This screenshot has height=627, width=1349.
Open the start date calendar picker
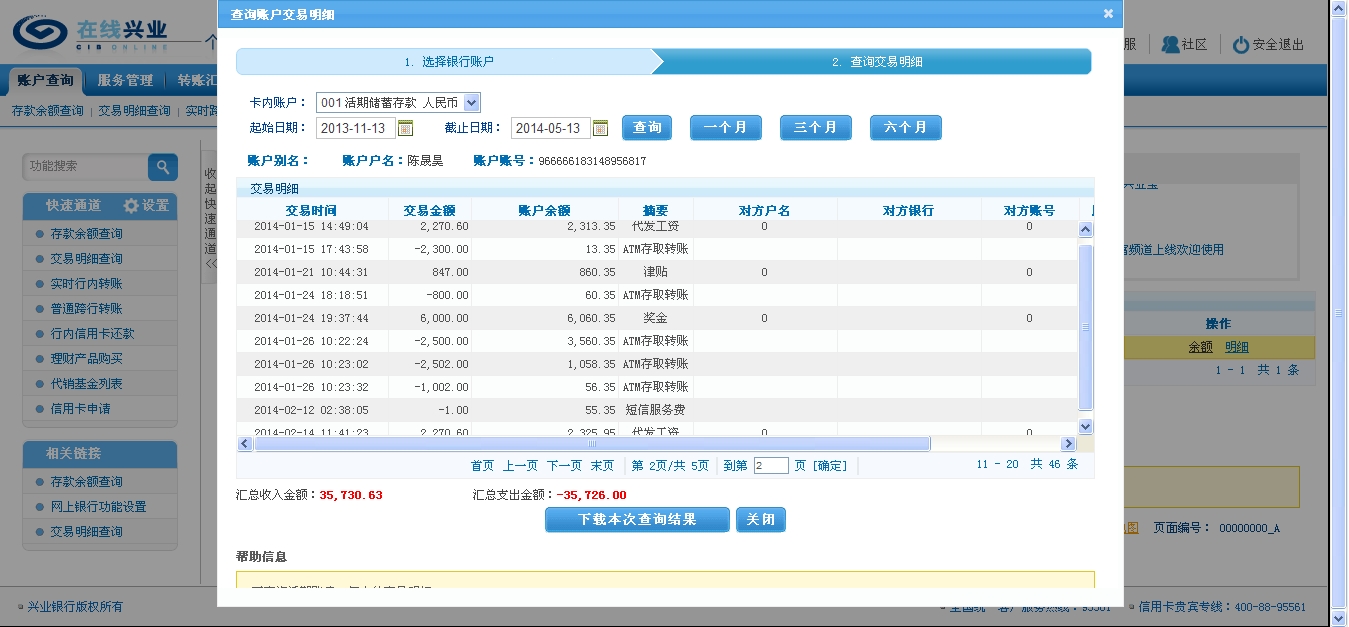point(405,128)
